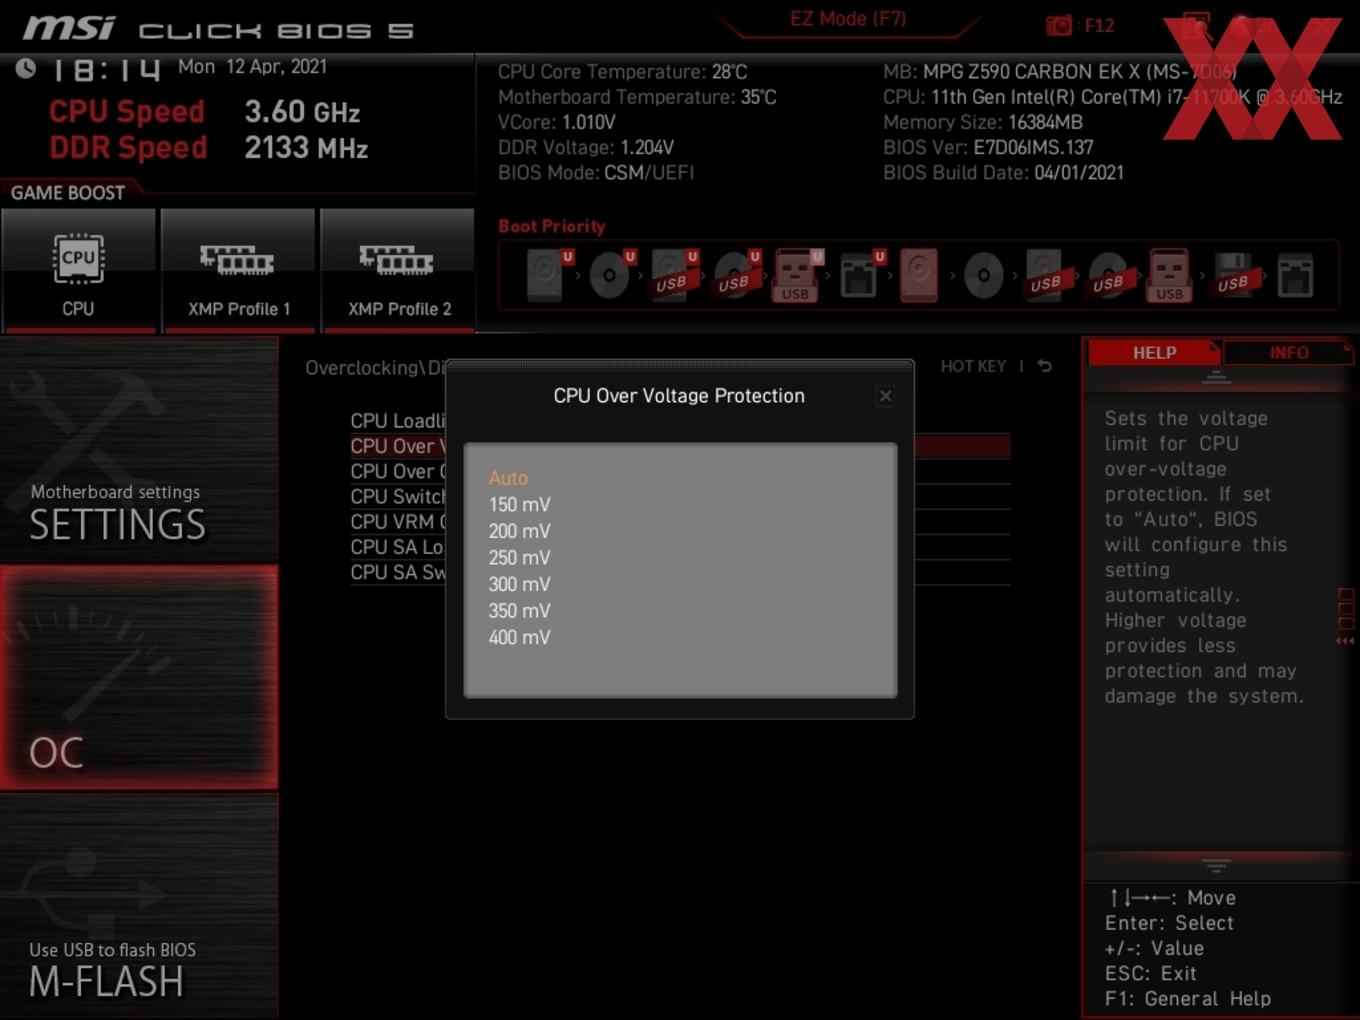Open M-FLASH BIOS flashing menu

pos(139,906)
